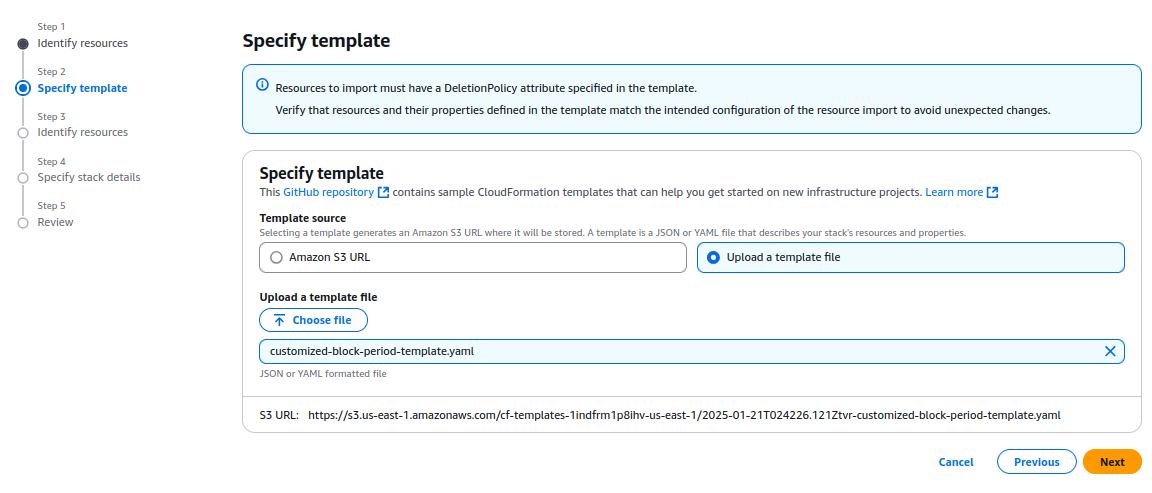Go to Step 1 Identify resources
Image resolution: width=1152 pixels, height=493 pixels.
82,43
